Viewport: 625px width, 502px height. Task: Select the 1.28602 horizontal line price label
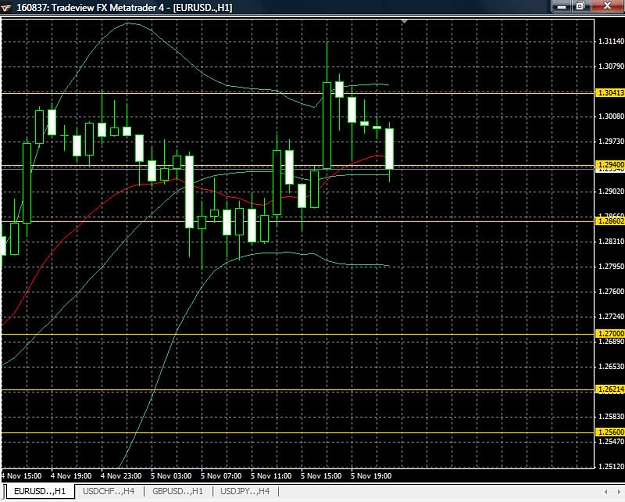[x=610, y=221]
